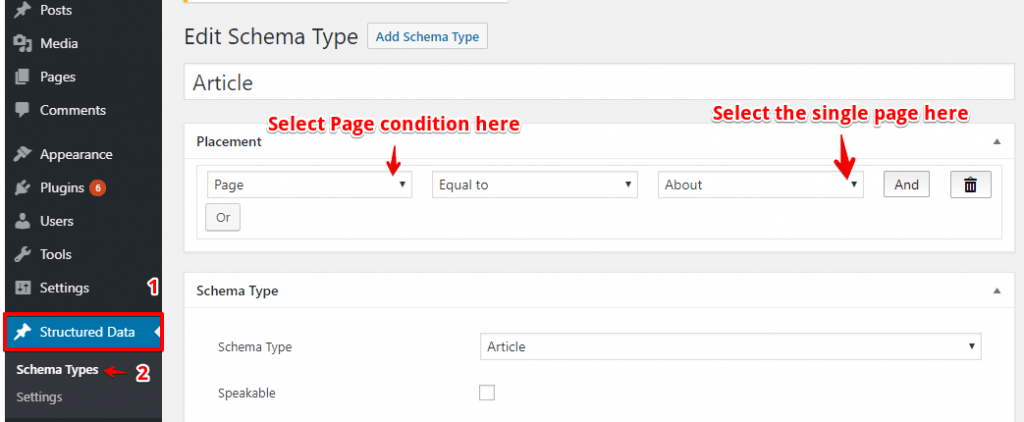Open the Schema Type Article dropdown
1024x422 pixels.
(x=731, y=347)
